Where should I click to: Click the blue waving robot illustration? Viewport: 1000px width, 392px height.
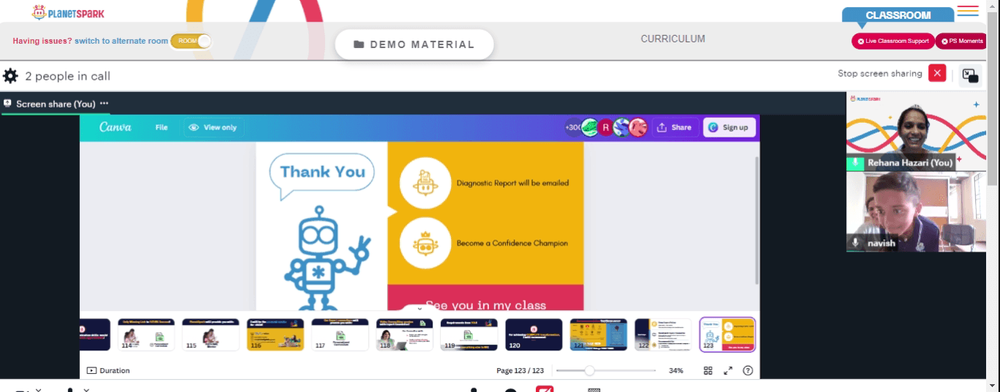[327, 258]
